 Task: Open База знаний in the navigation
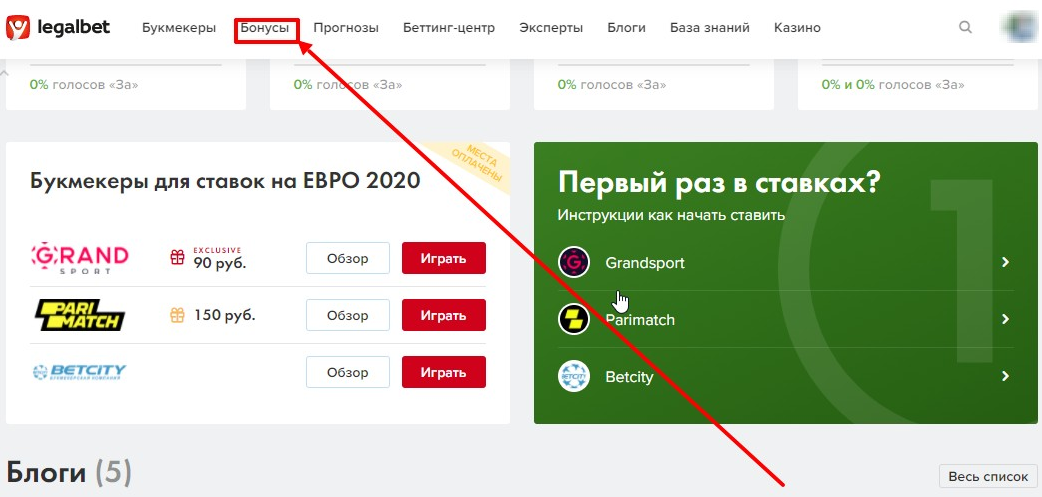[x=710, y=28]
